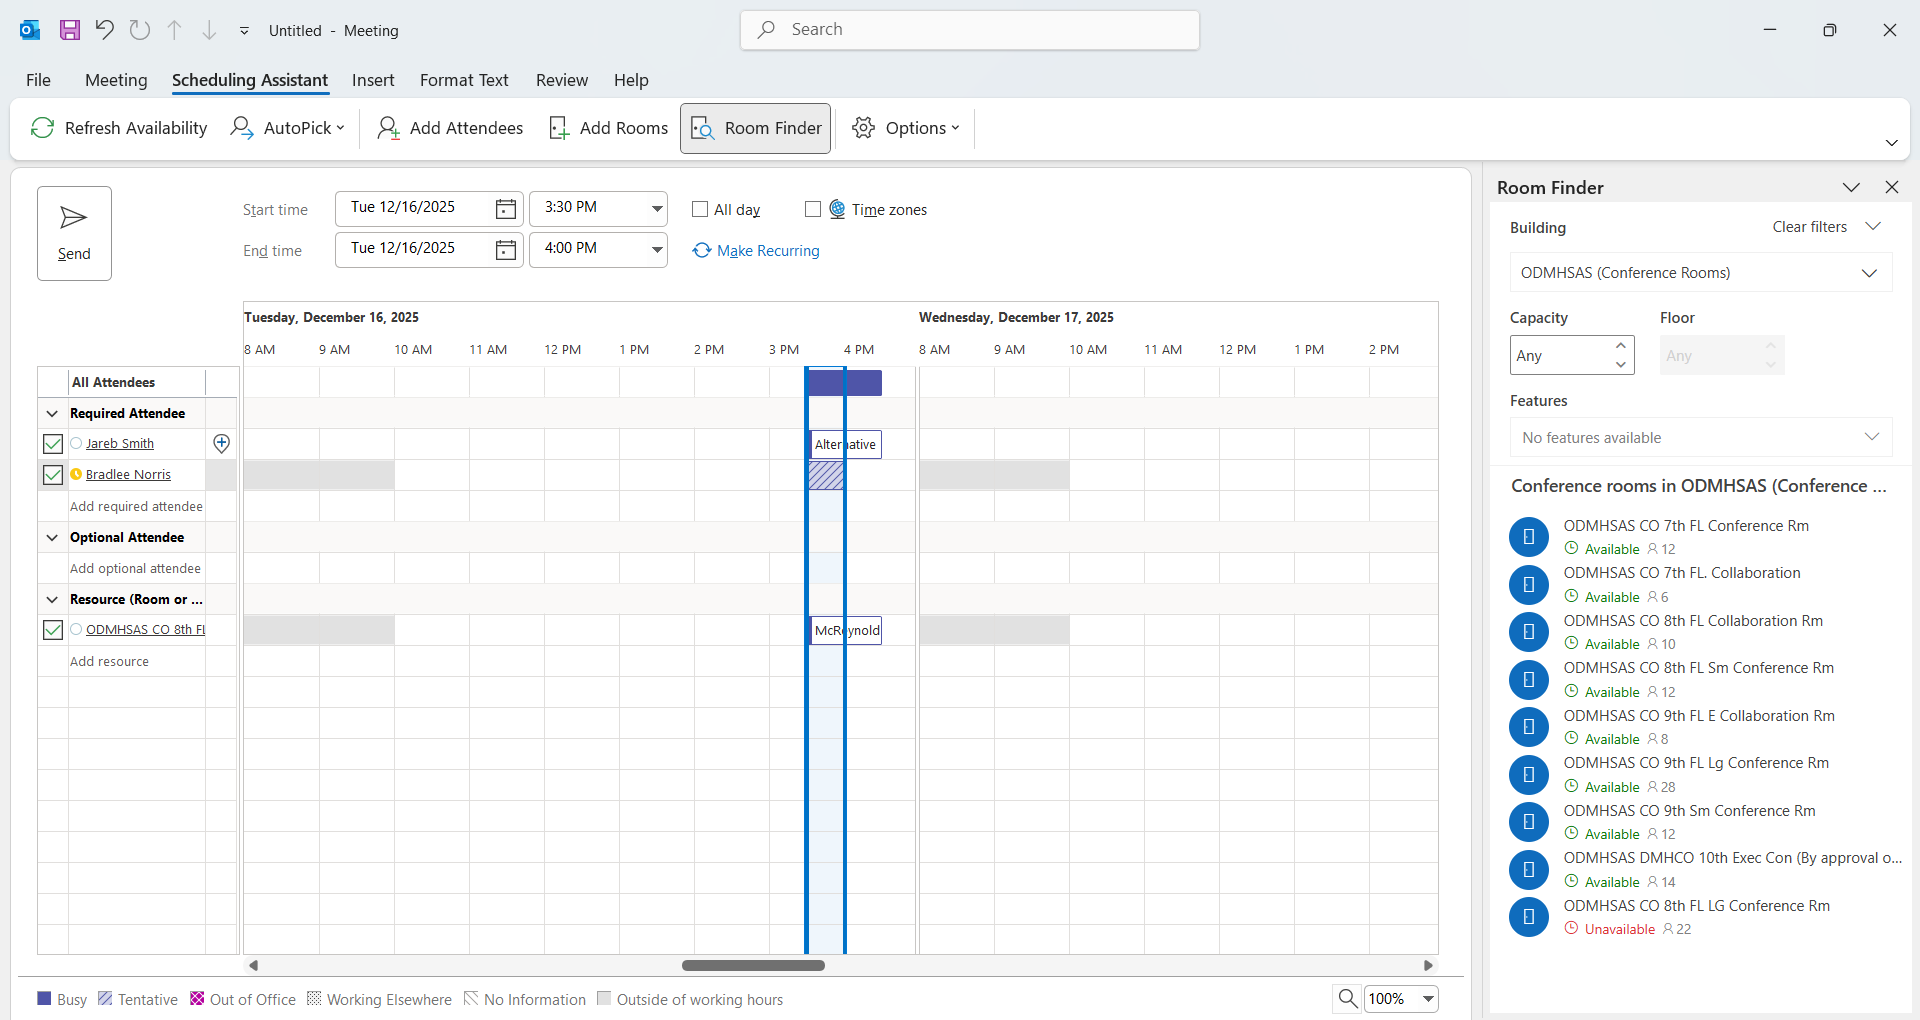Screen dimensions: 1920x1020
Task: Click Clear filters in Room Finder
Action: (1809, 227)
